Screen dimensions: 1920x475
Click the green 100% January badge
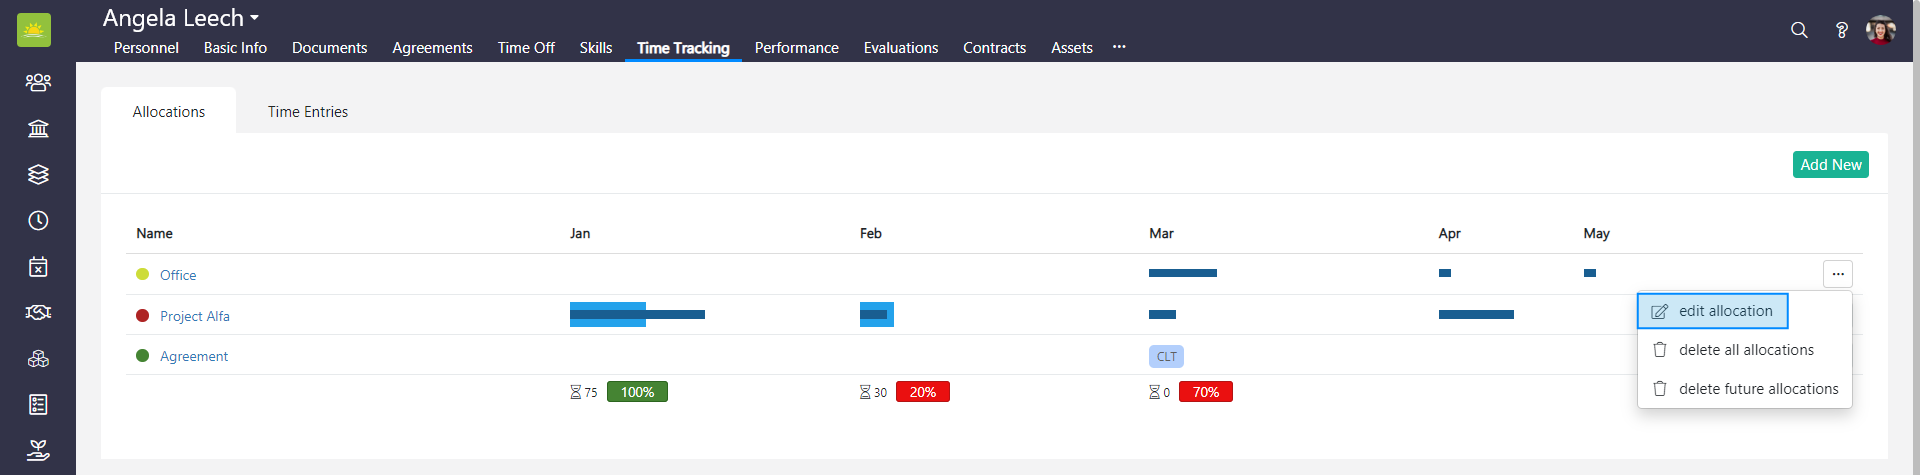pos(637,392)
